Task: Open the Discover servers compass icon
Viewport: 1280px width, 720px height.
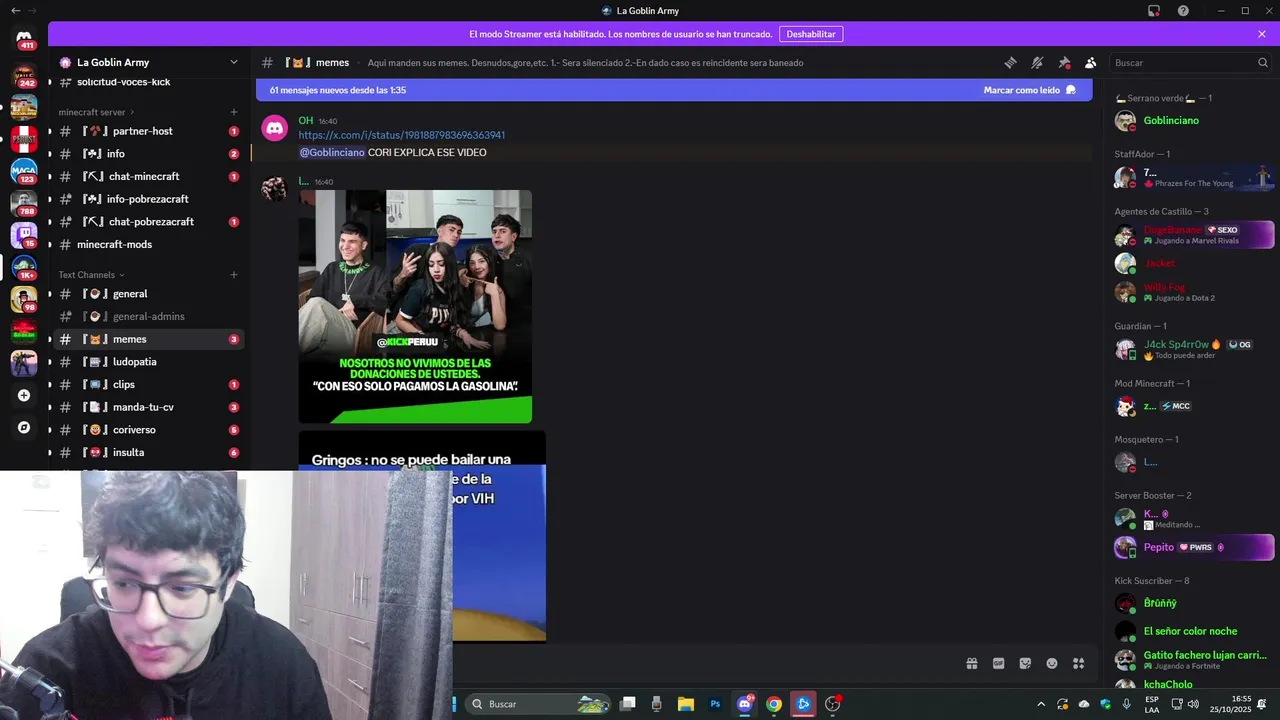Action: click(24, 427)
